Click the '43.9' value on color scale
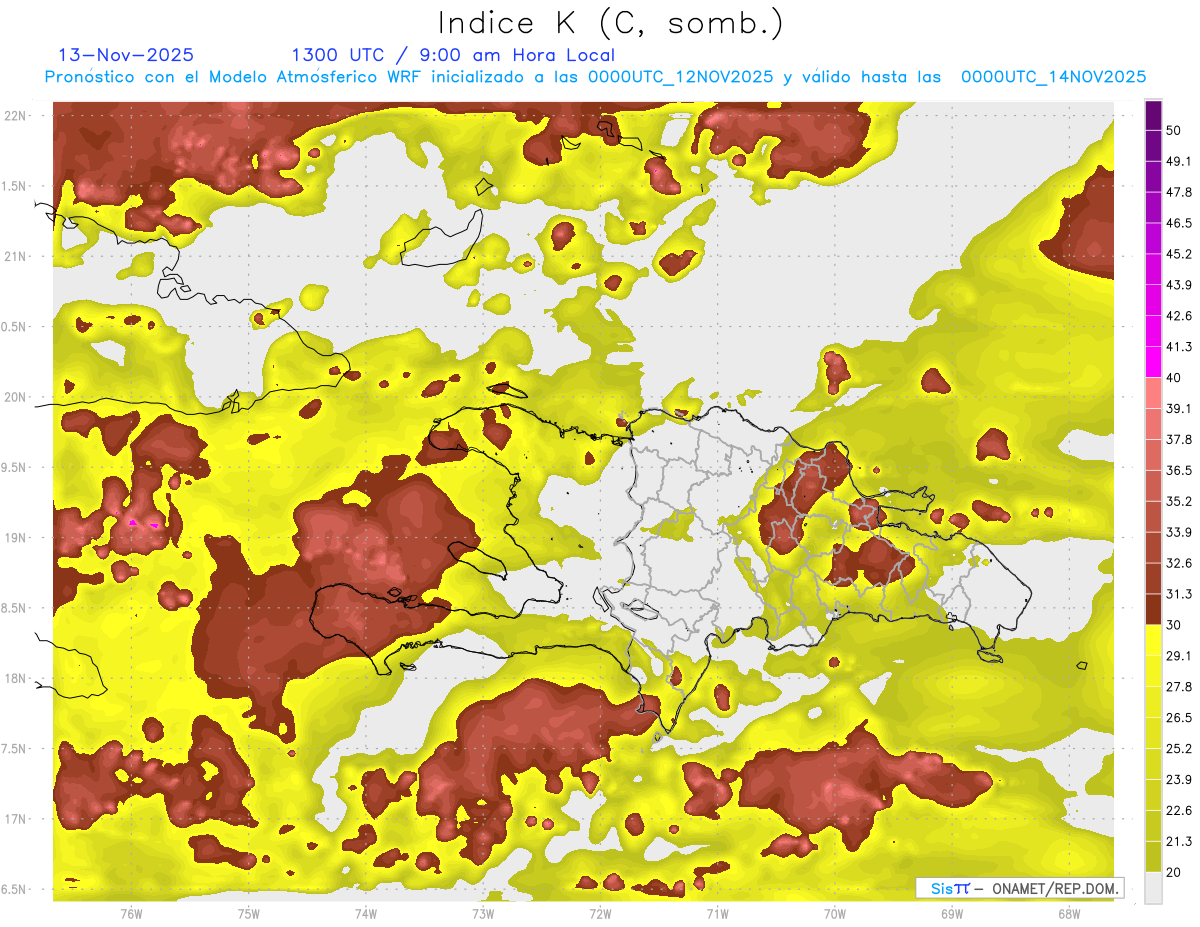Image resolution: width=1200 pixels, height=927 pixels. pyautogui.click(x=1179, y=285)
